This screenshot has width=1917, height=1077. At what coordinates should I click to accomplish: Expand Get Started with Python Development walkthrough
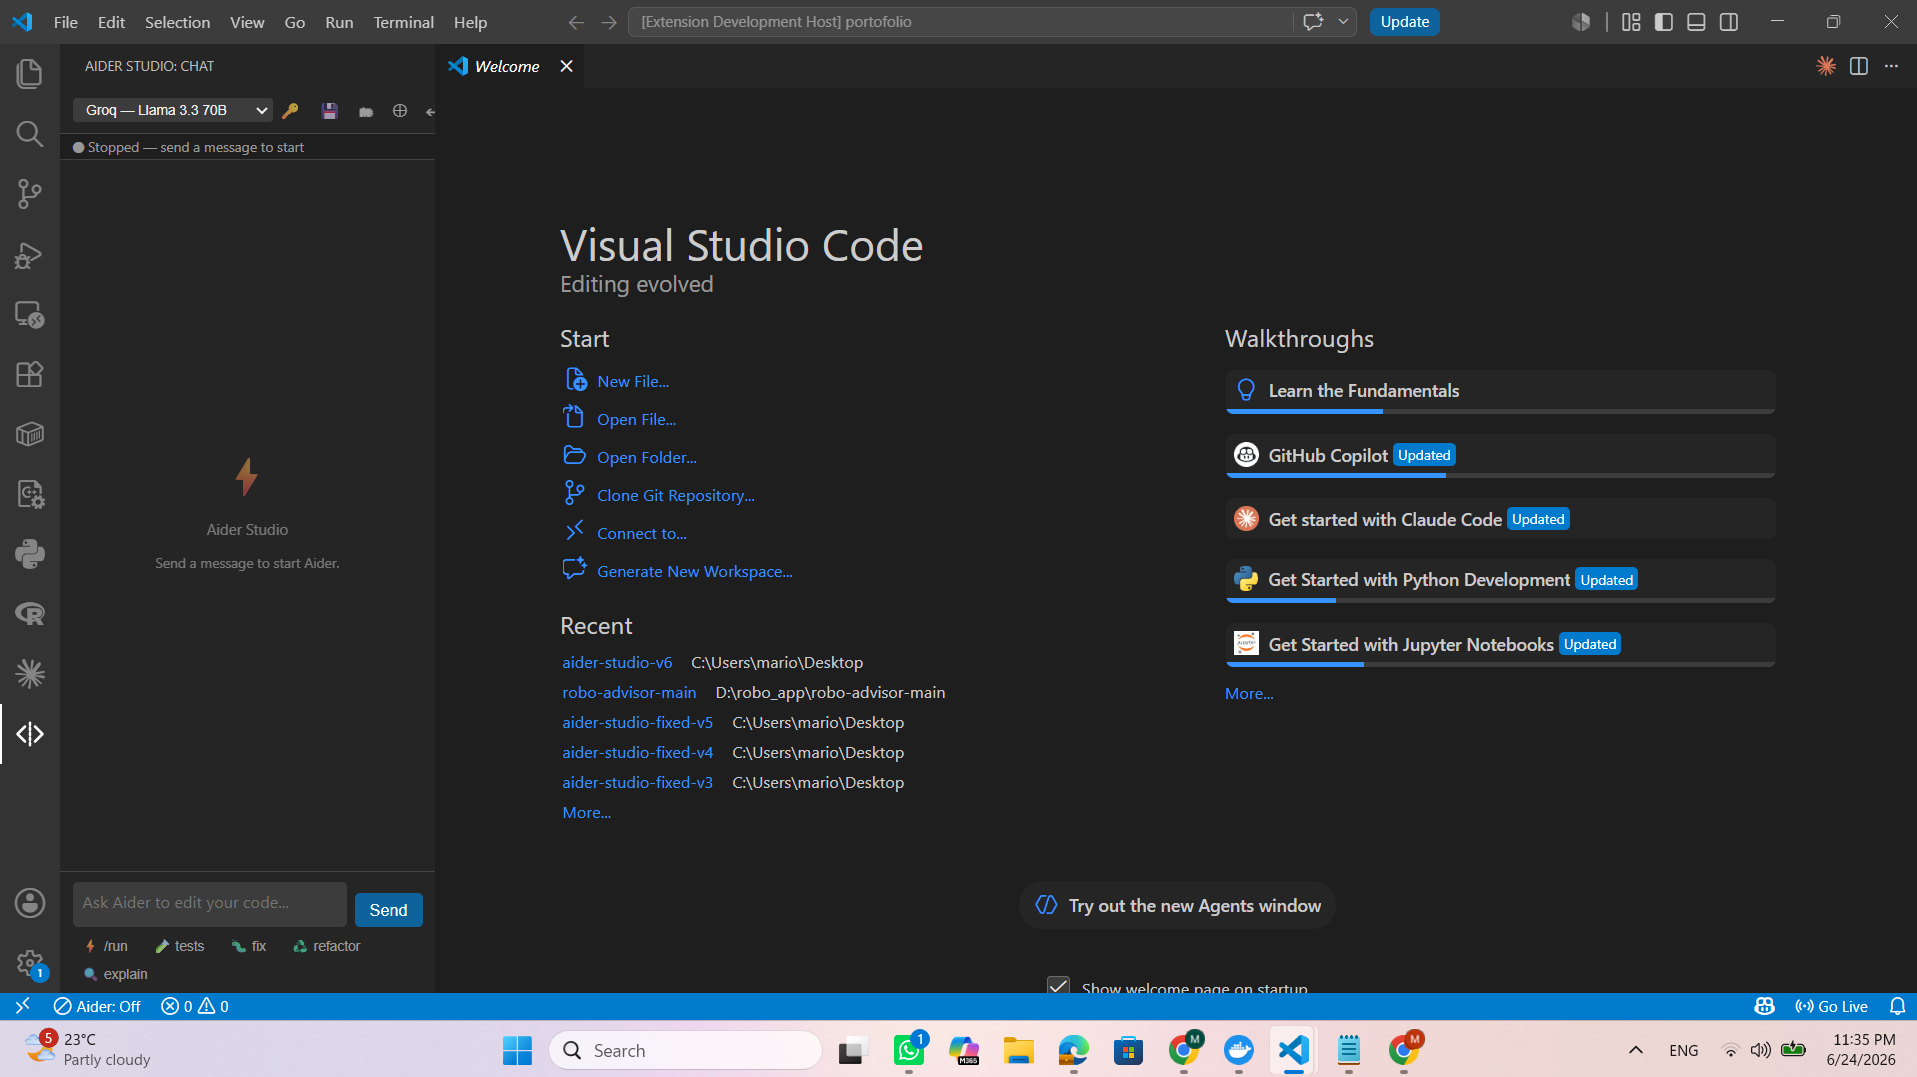pos(1500,580)
